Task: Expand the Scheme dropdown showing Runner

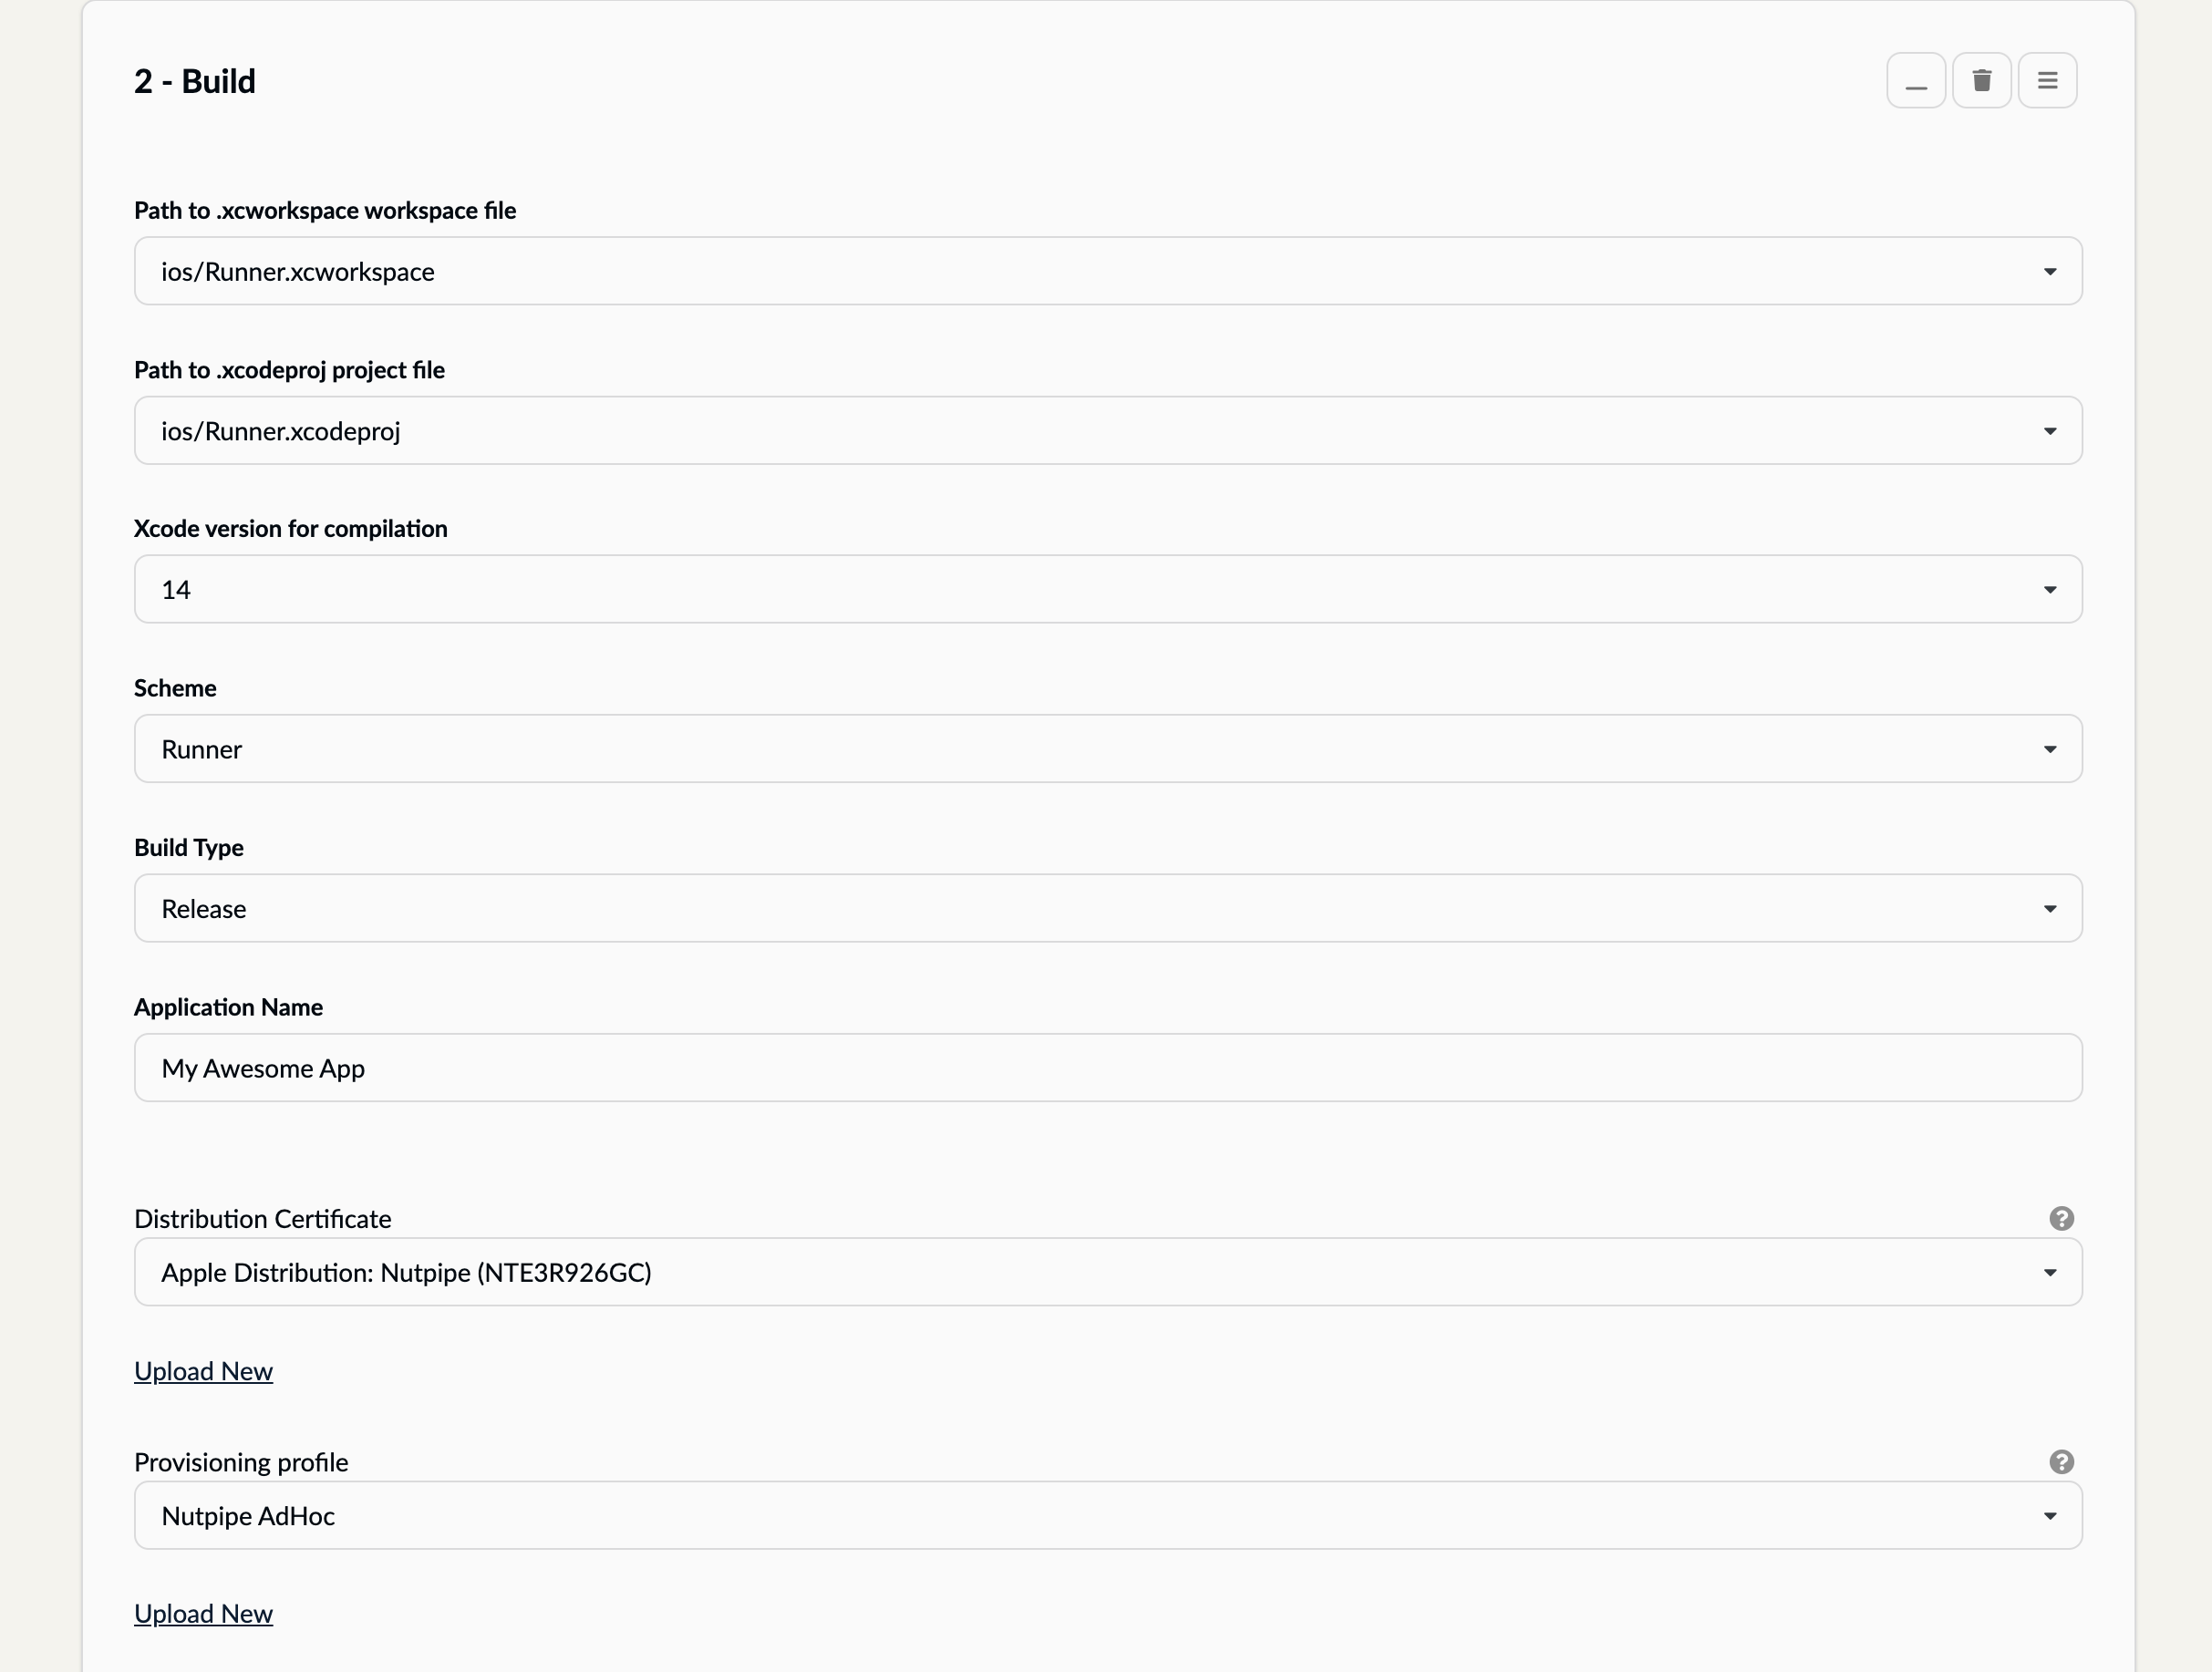Action: point(1107,749)
